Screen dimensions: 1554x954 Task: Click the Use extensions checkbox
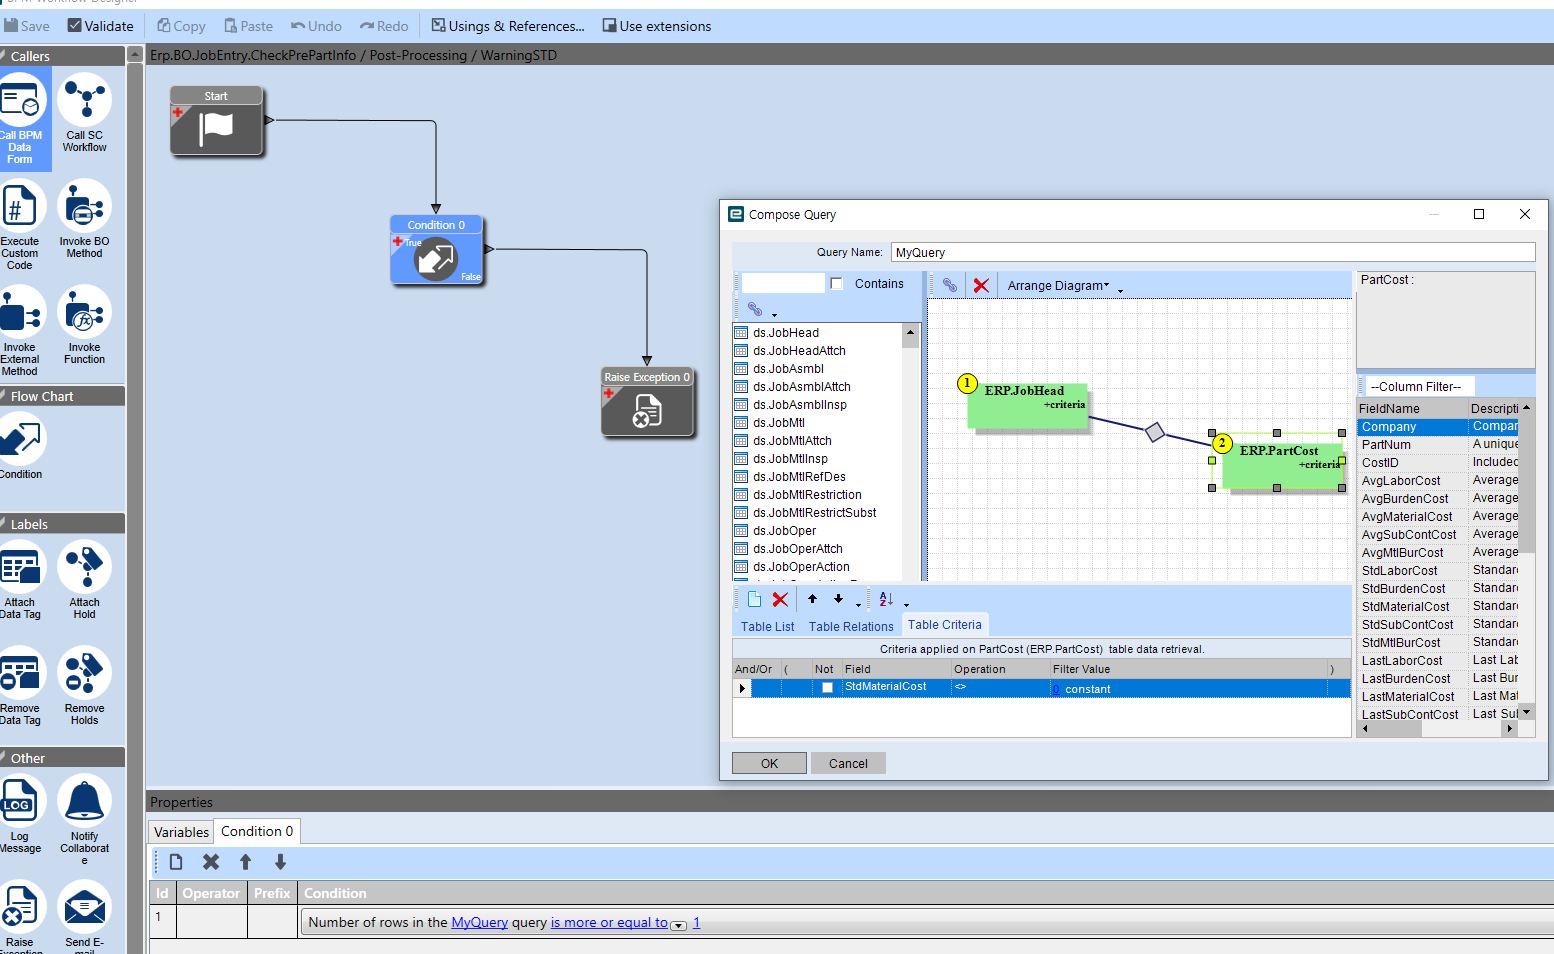(609, 26)
